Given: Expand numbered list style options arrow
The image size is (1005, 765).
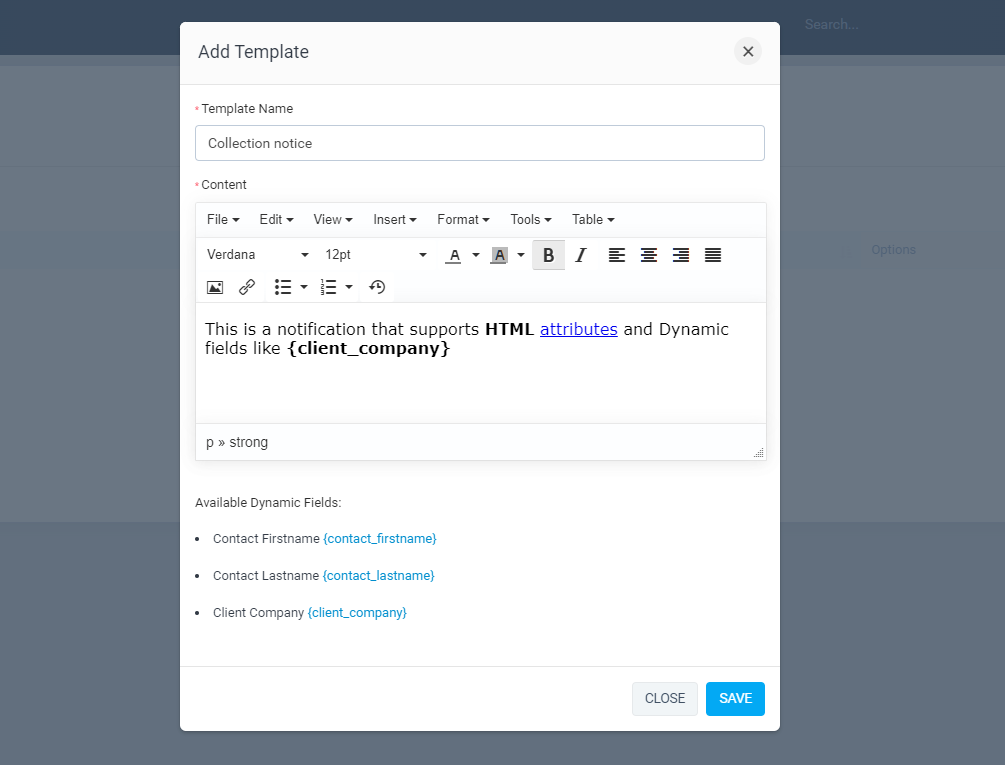Looking at the screenshot, I should tap(349, 287).
